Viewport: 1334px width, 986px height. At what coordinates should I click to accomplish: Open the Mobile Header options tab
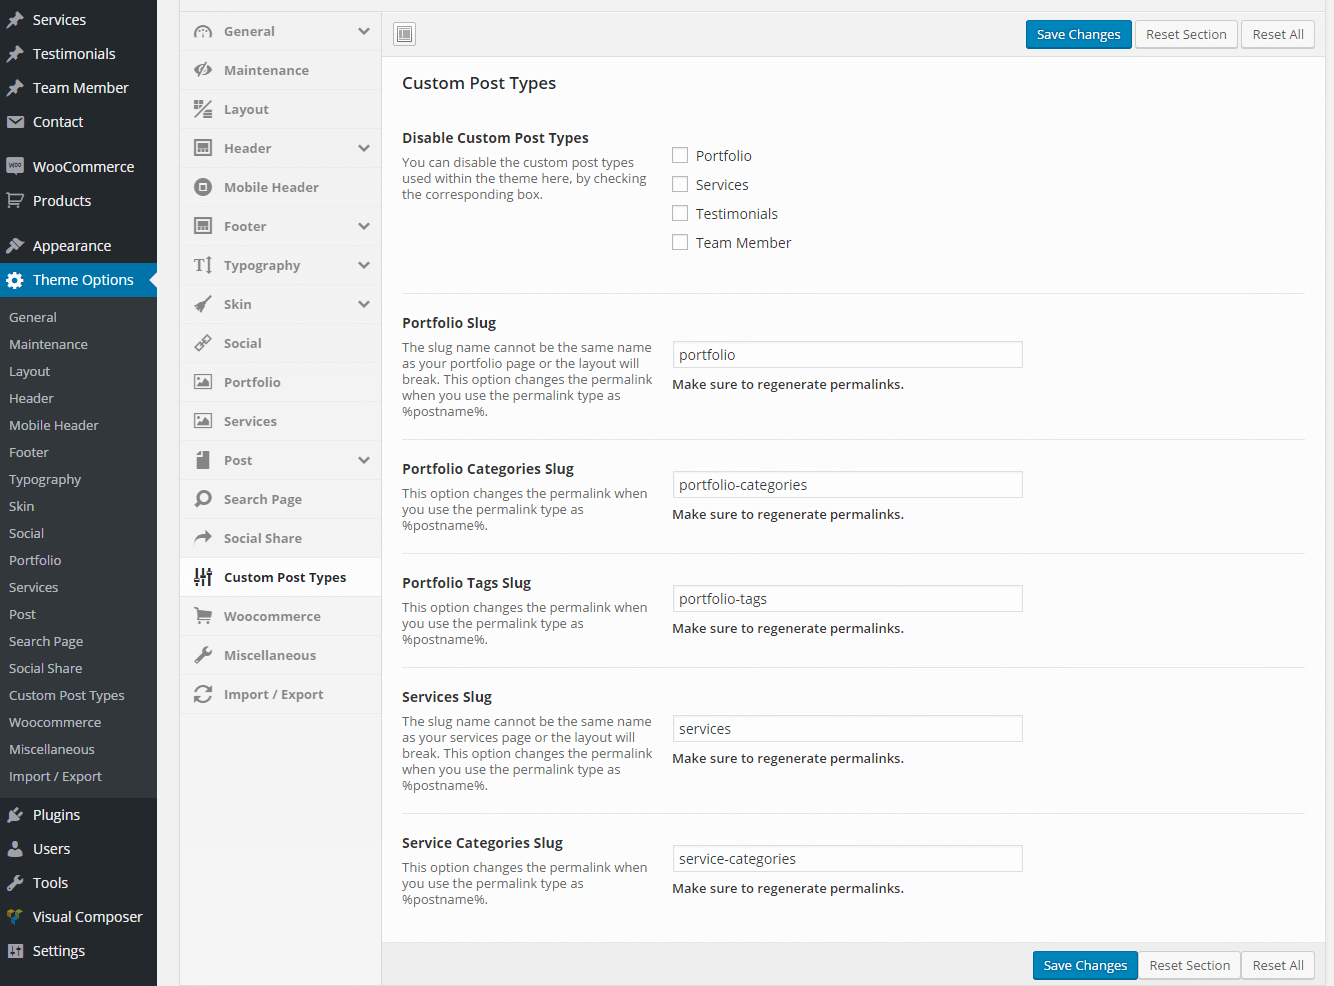tap(271, 187)
